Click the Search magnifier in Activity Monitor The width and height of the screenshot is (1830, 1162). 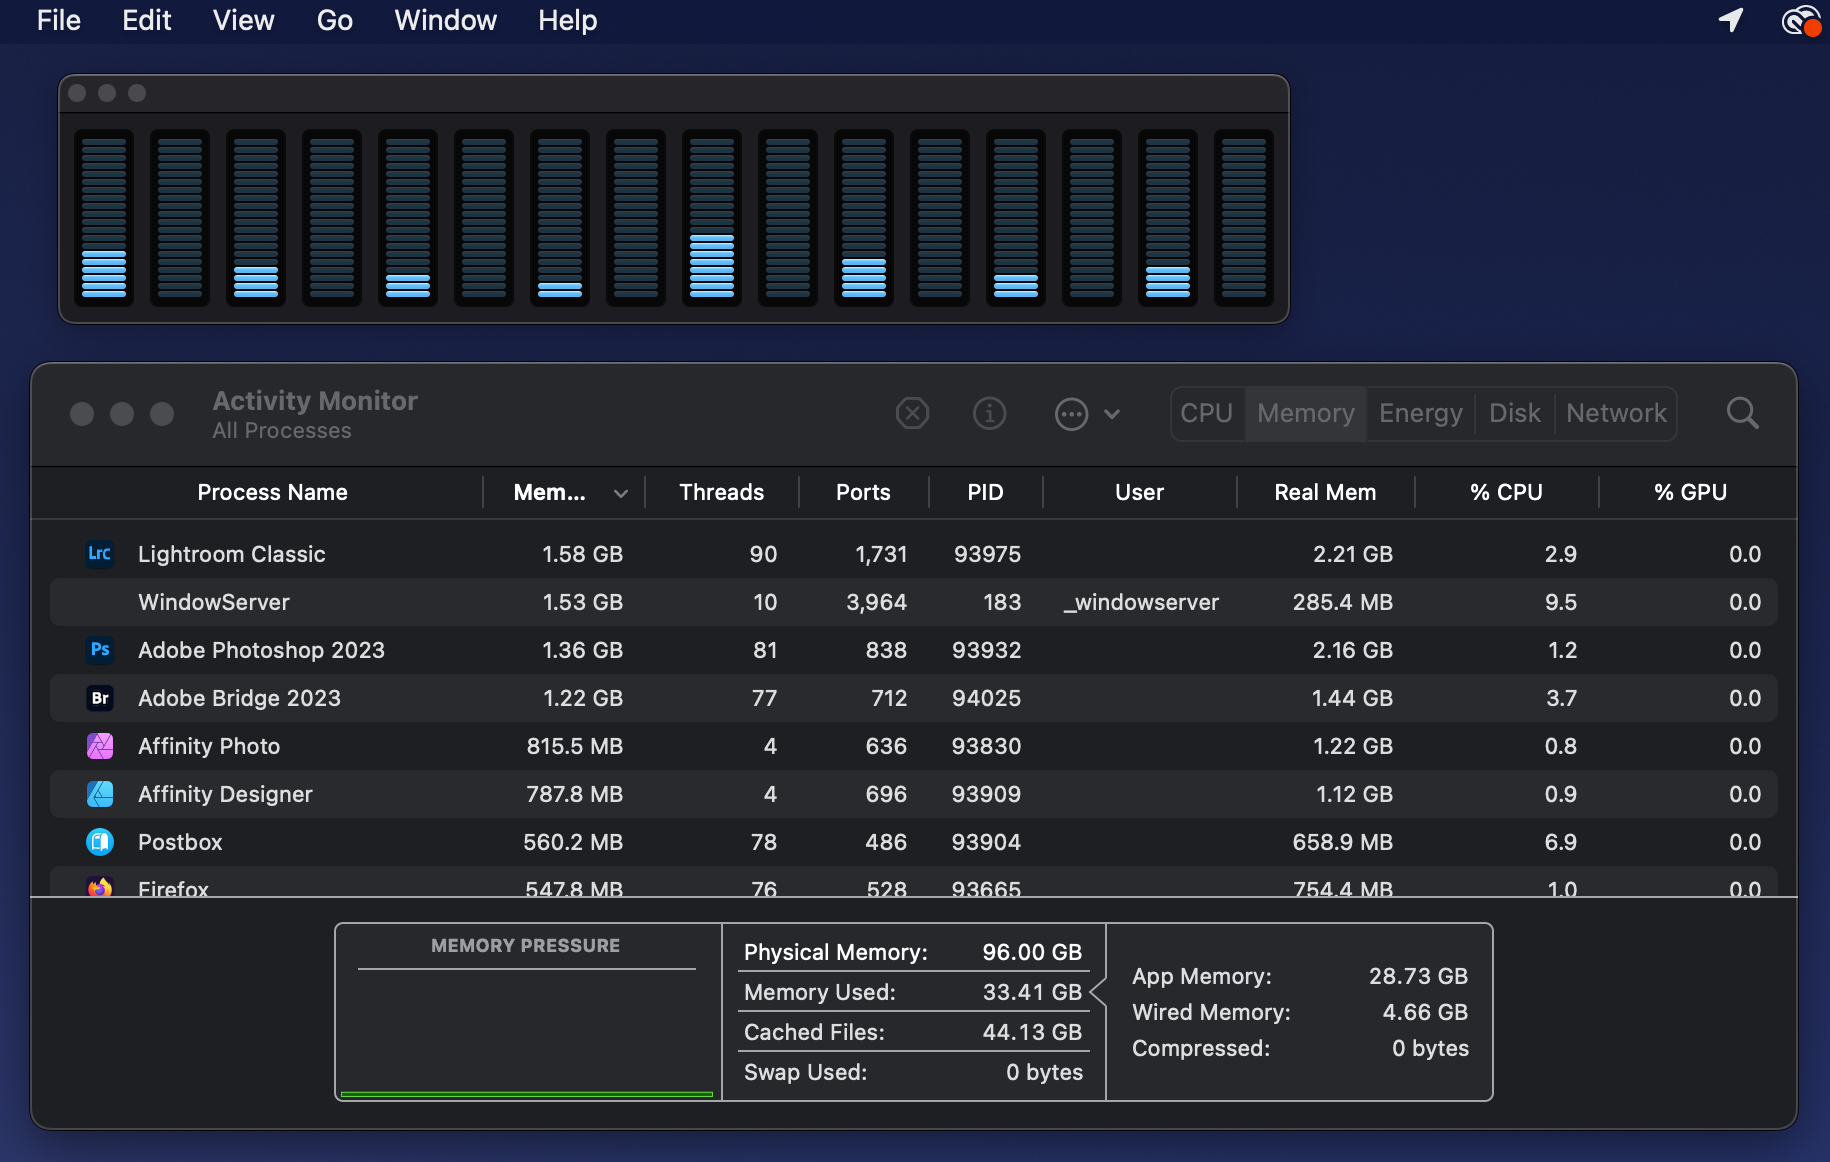pos(1742,413)
